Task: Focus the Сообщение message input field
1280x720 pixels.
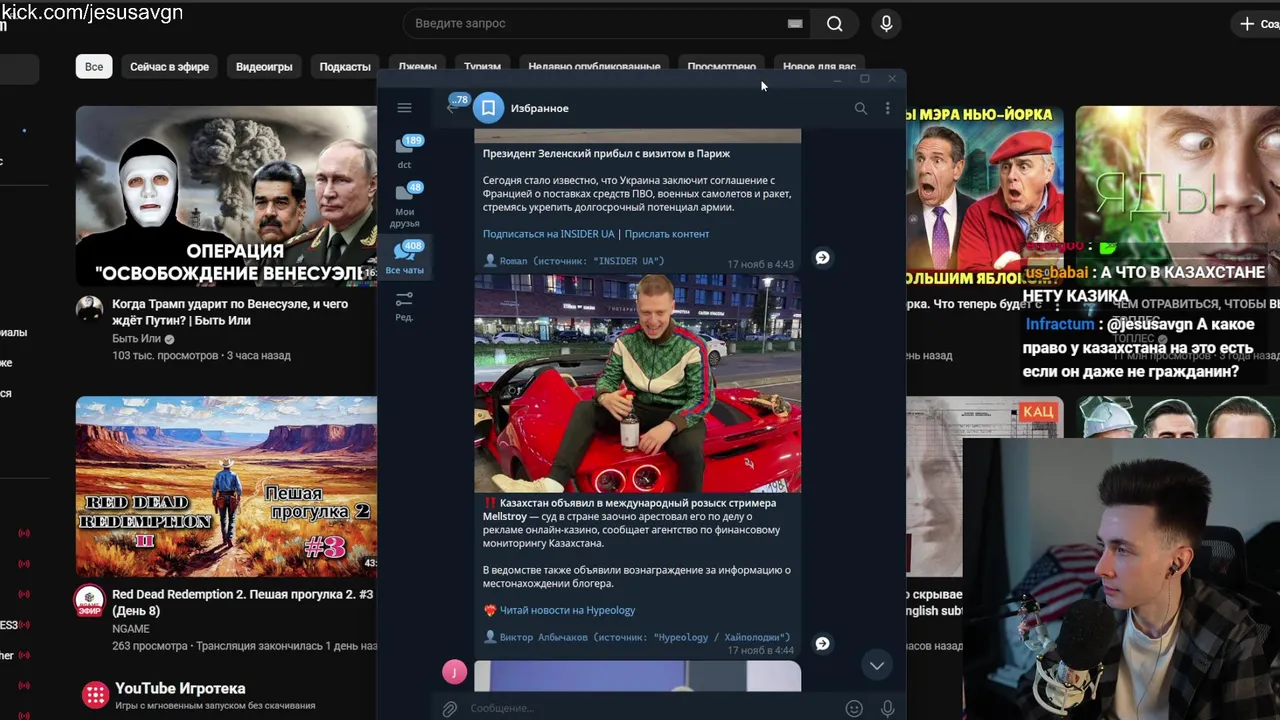Action: 650,708
